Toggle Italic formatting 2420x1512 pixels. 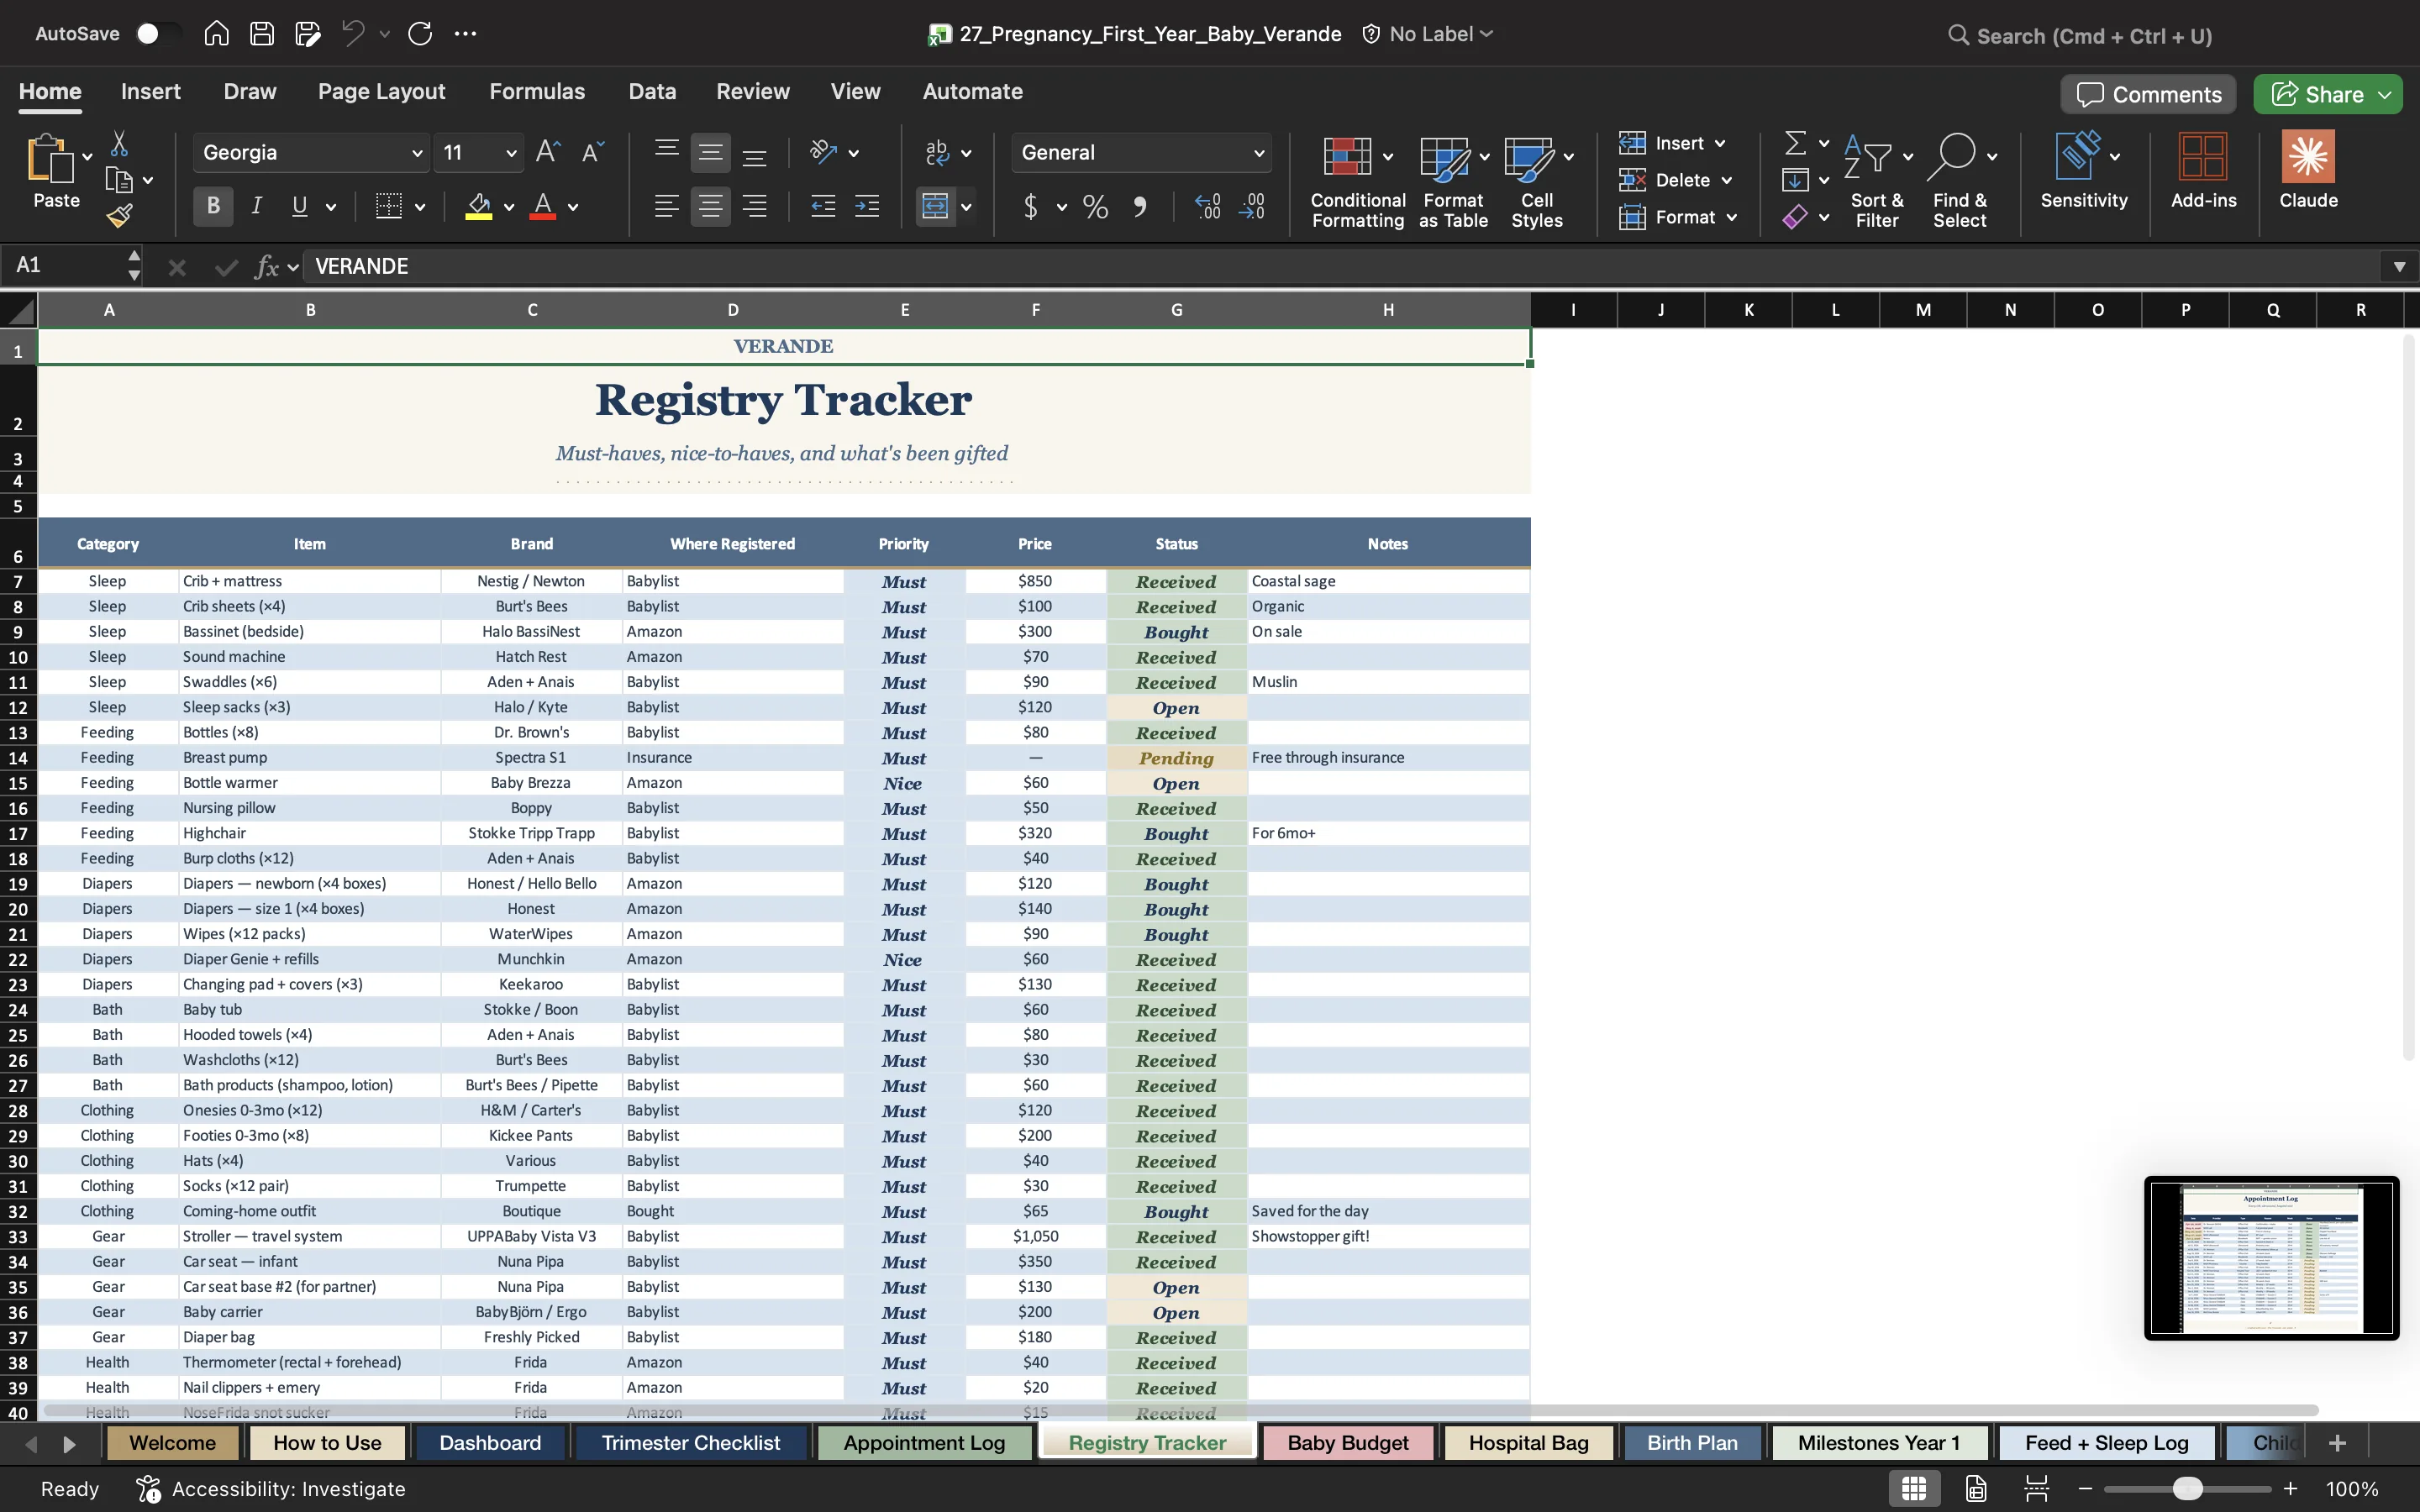(257, 207)
